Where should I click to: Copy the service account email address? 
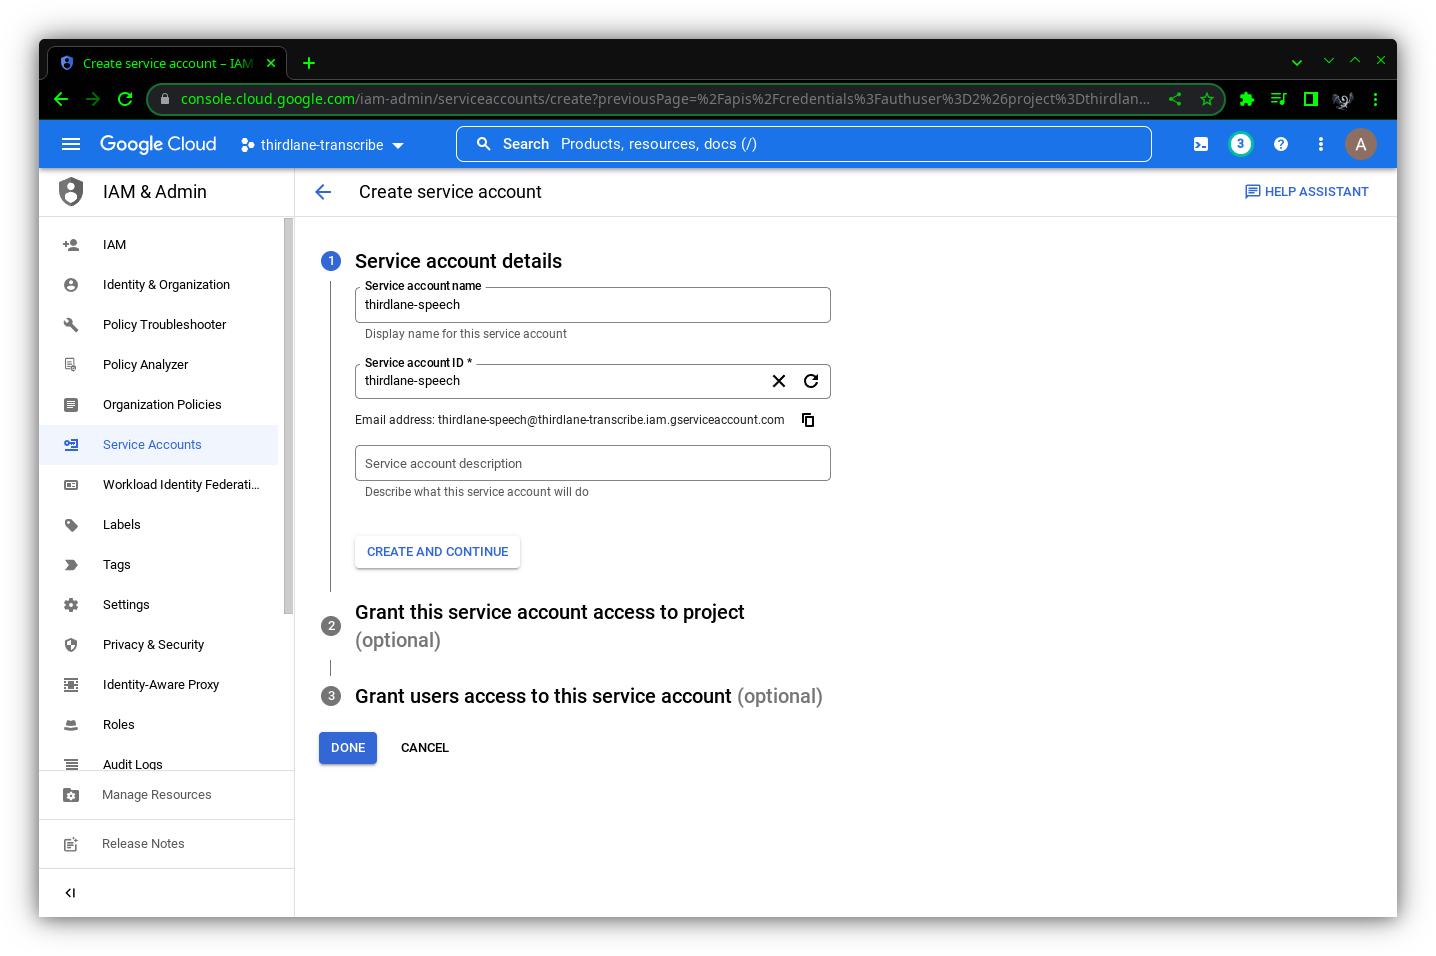point(808,420)
